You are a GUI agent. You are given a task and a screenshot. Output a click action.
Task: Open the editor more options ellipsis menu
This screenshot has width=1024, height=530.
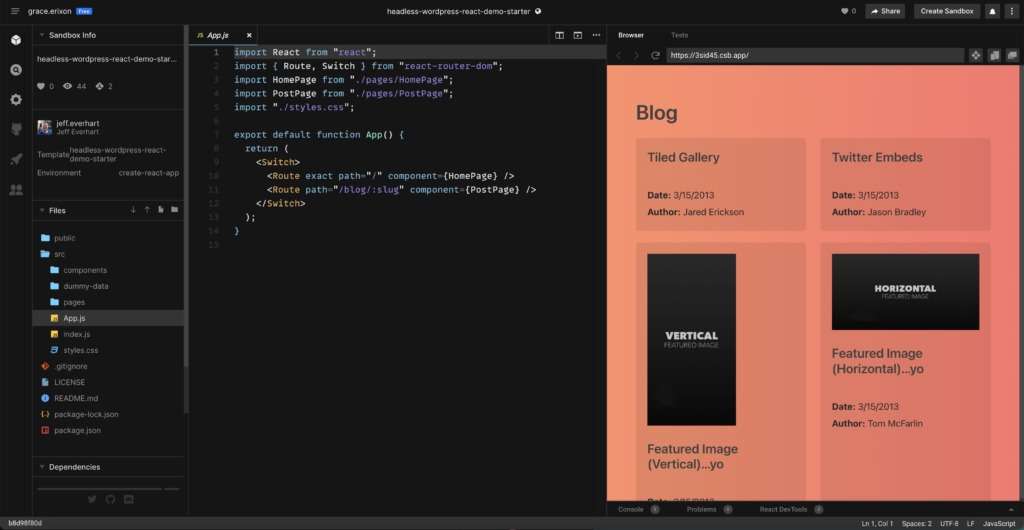pyautogui.click(x=596, y=35)
